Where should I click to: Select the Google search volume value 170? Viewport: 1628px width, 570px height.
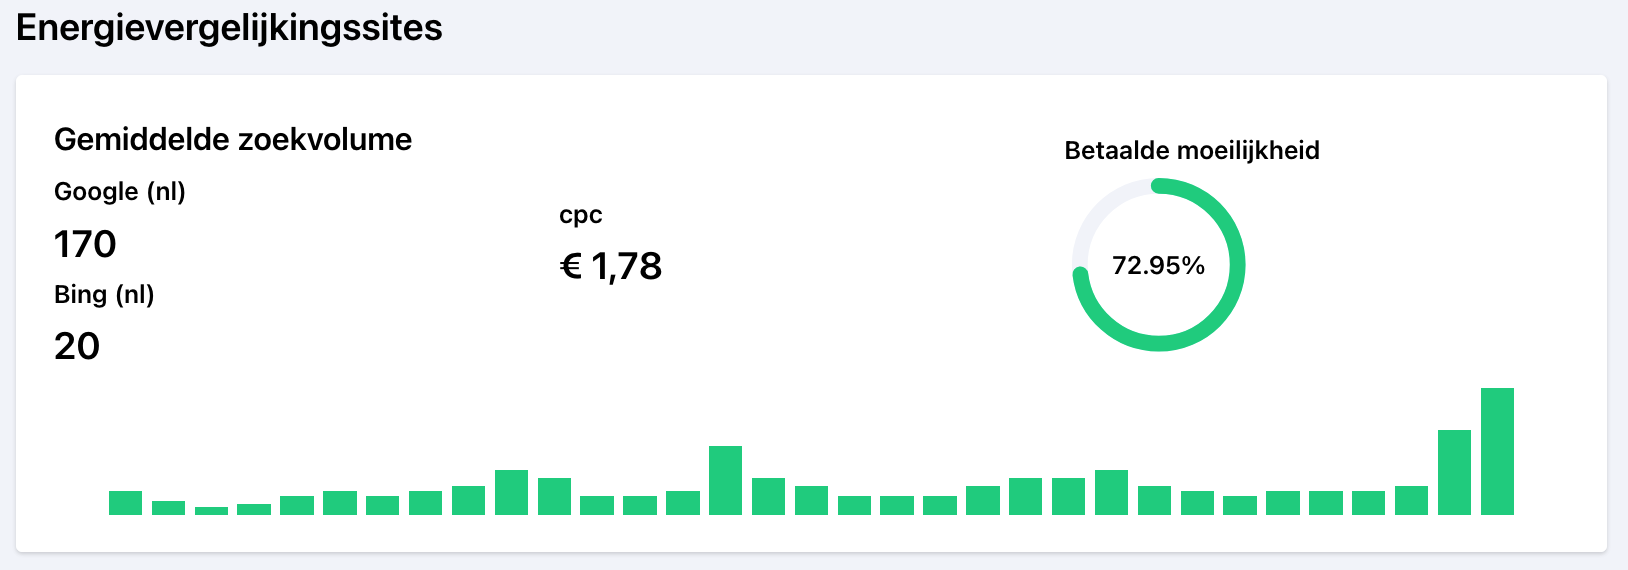point(85,244)
